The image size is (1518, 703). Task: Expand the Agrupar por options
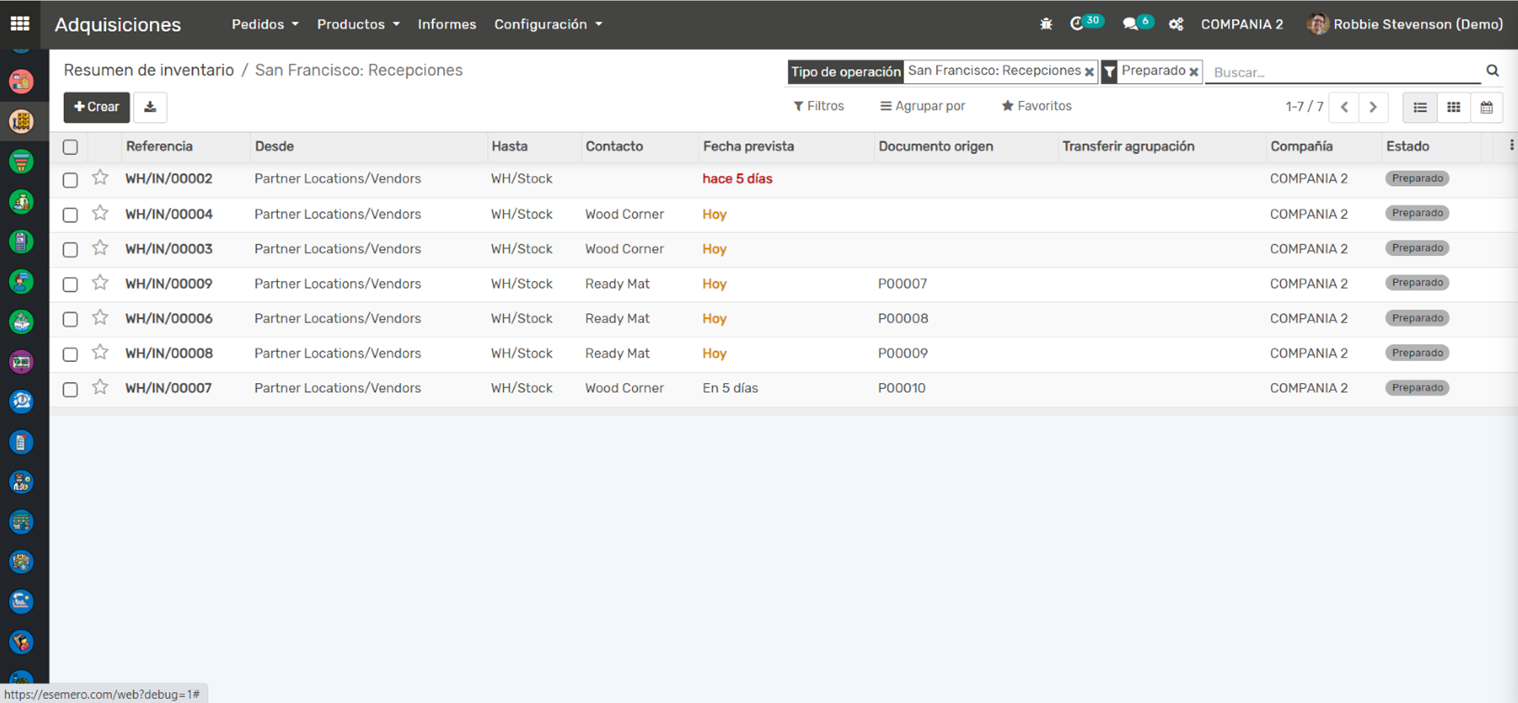coord(922,106)
